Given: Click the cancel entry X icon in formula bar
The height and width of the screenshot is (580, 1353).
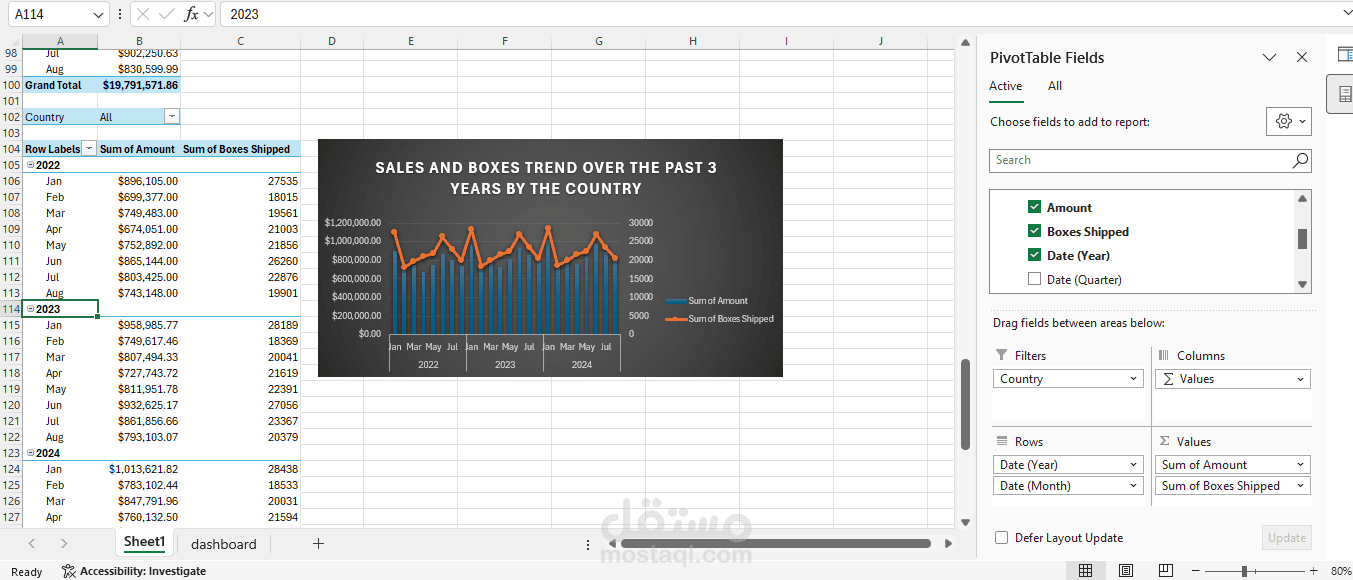Looking at the screenshot, I should point(143,14).
